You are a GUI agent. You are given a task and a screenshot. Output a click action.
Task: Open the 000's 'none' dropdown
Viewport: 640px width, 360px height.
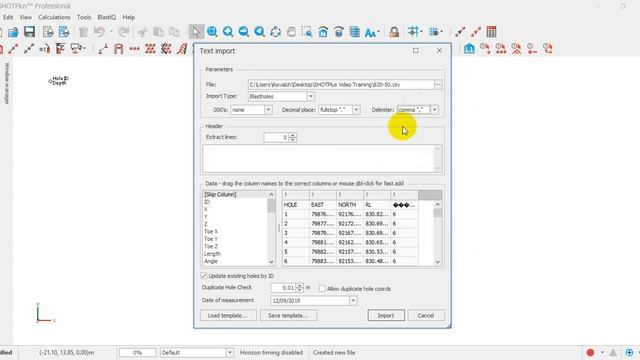point(268,110)
